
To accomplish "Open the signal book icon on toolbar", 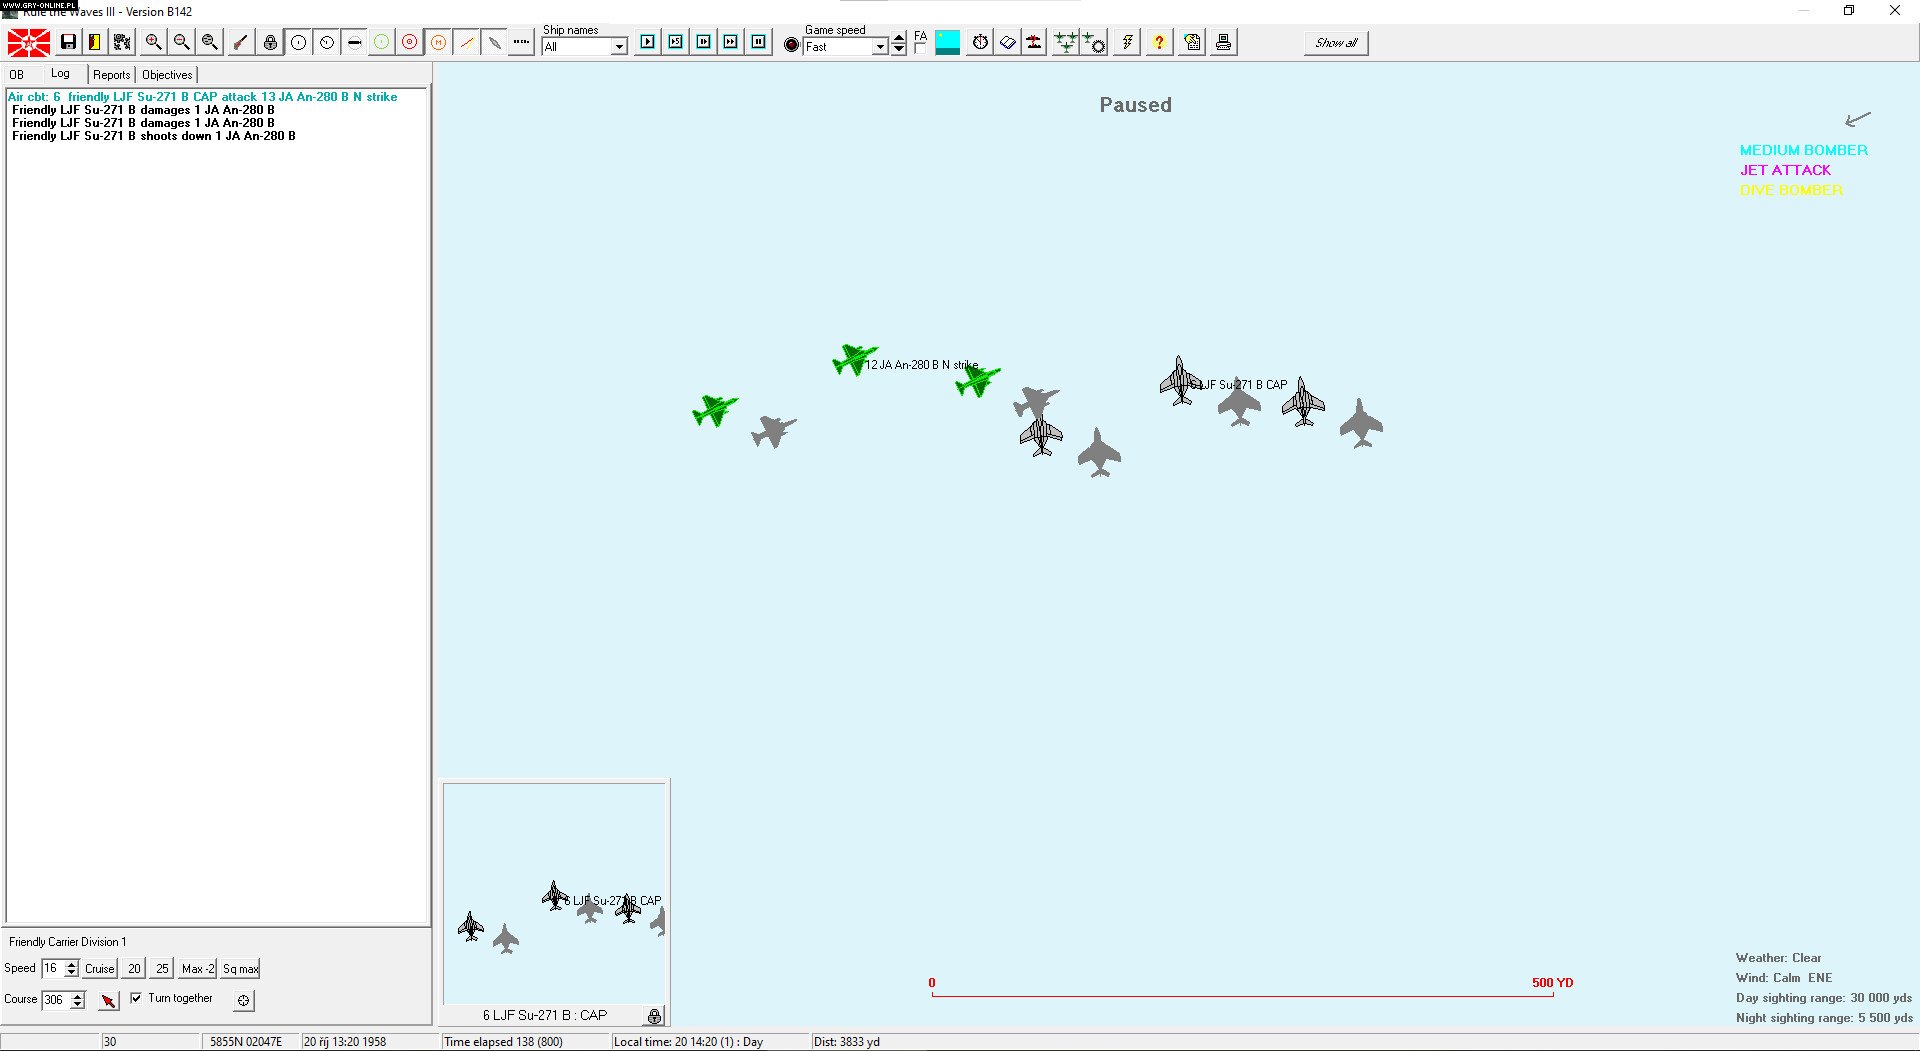I will click(x=1006, y=42).
